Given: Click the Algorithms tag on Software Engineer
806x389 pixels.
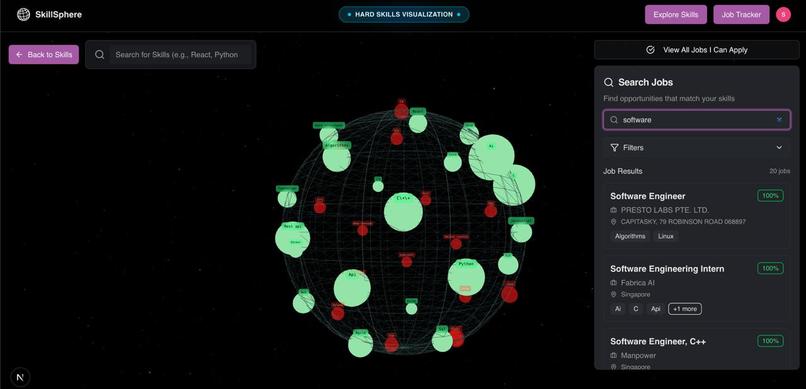Looking at the screenshot, I should (x=630, y=236).
